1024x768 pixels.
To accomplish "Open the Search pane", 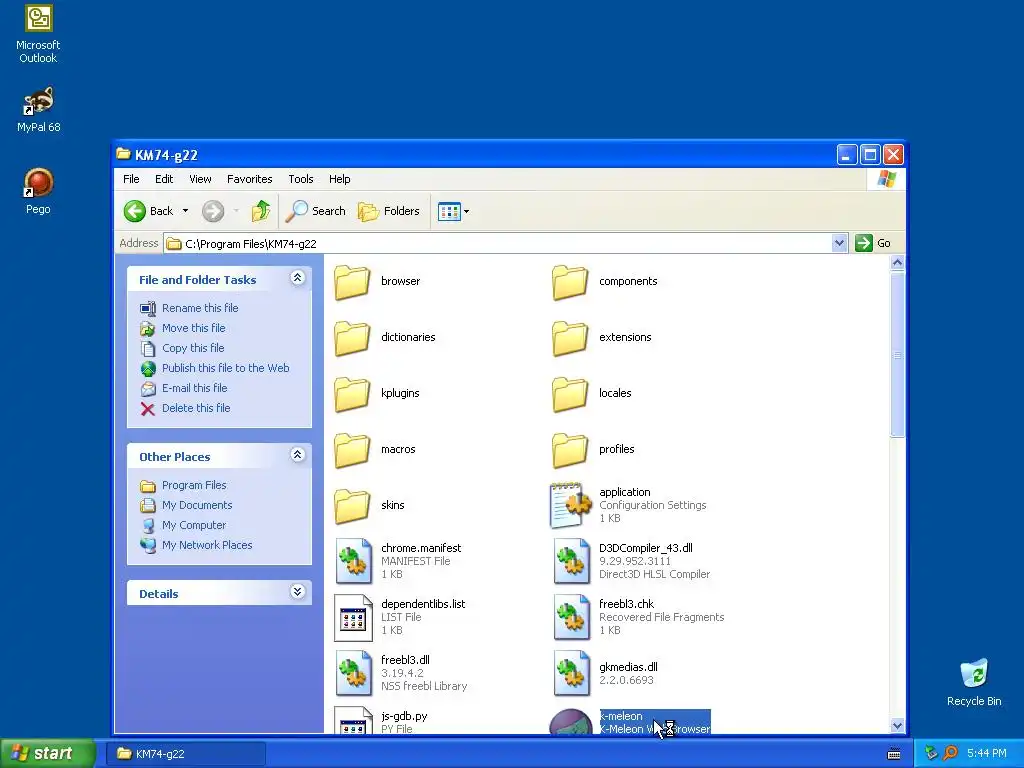I will (315, 211).
